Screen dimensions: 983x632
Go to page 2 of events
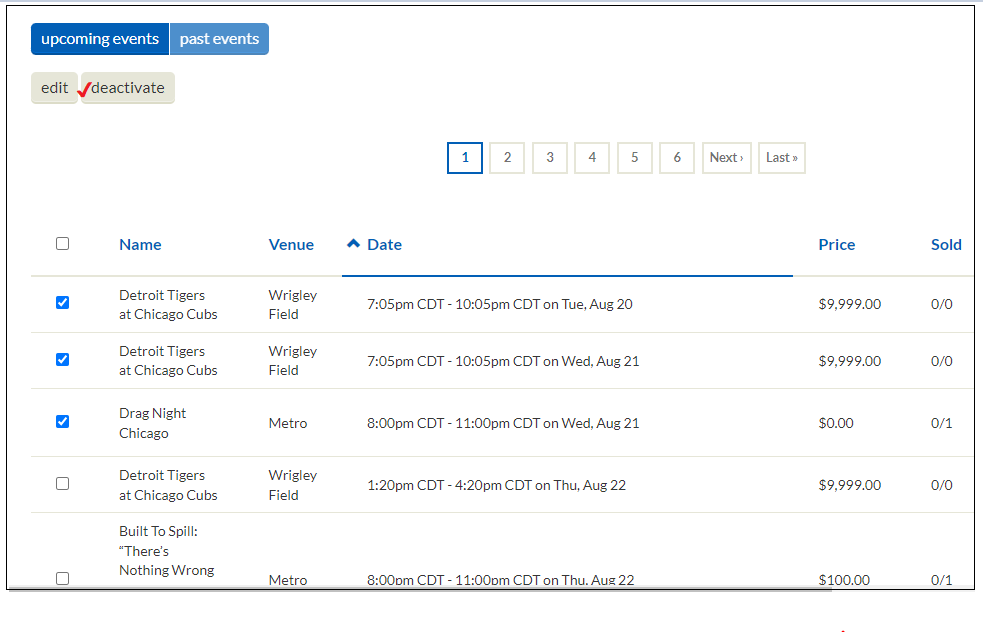[x=507, y=158]
